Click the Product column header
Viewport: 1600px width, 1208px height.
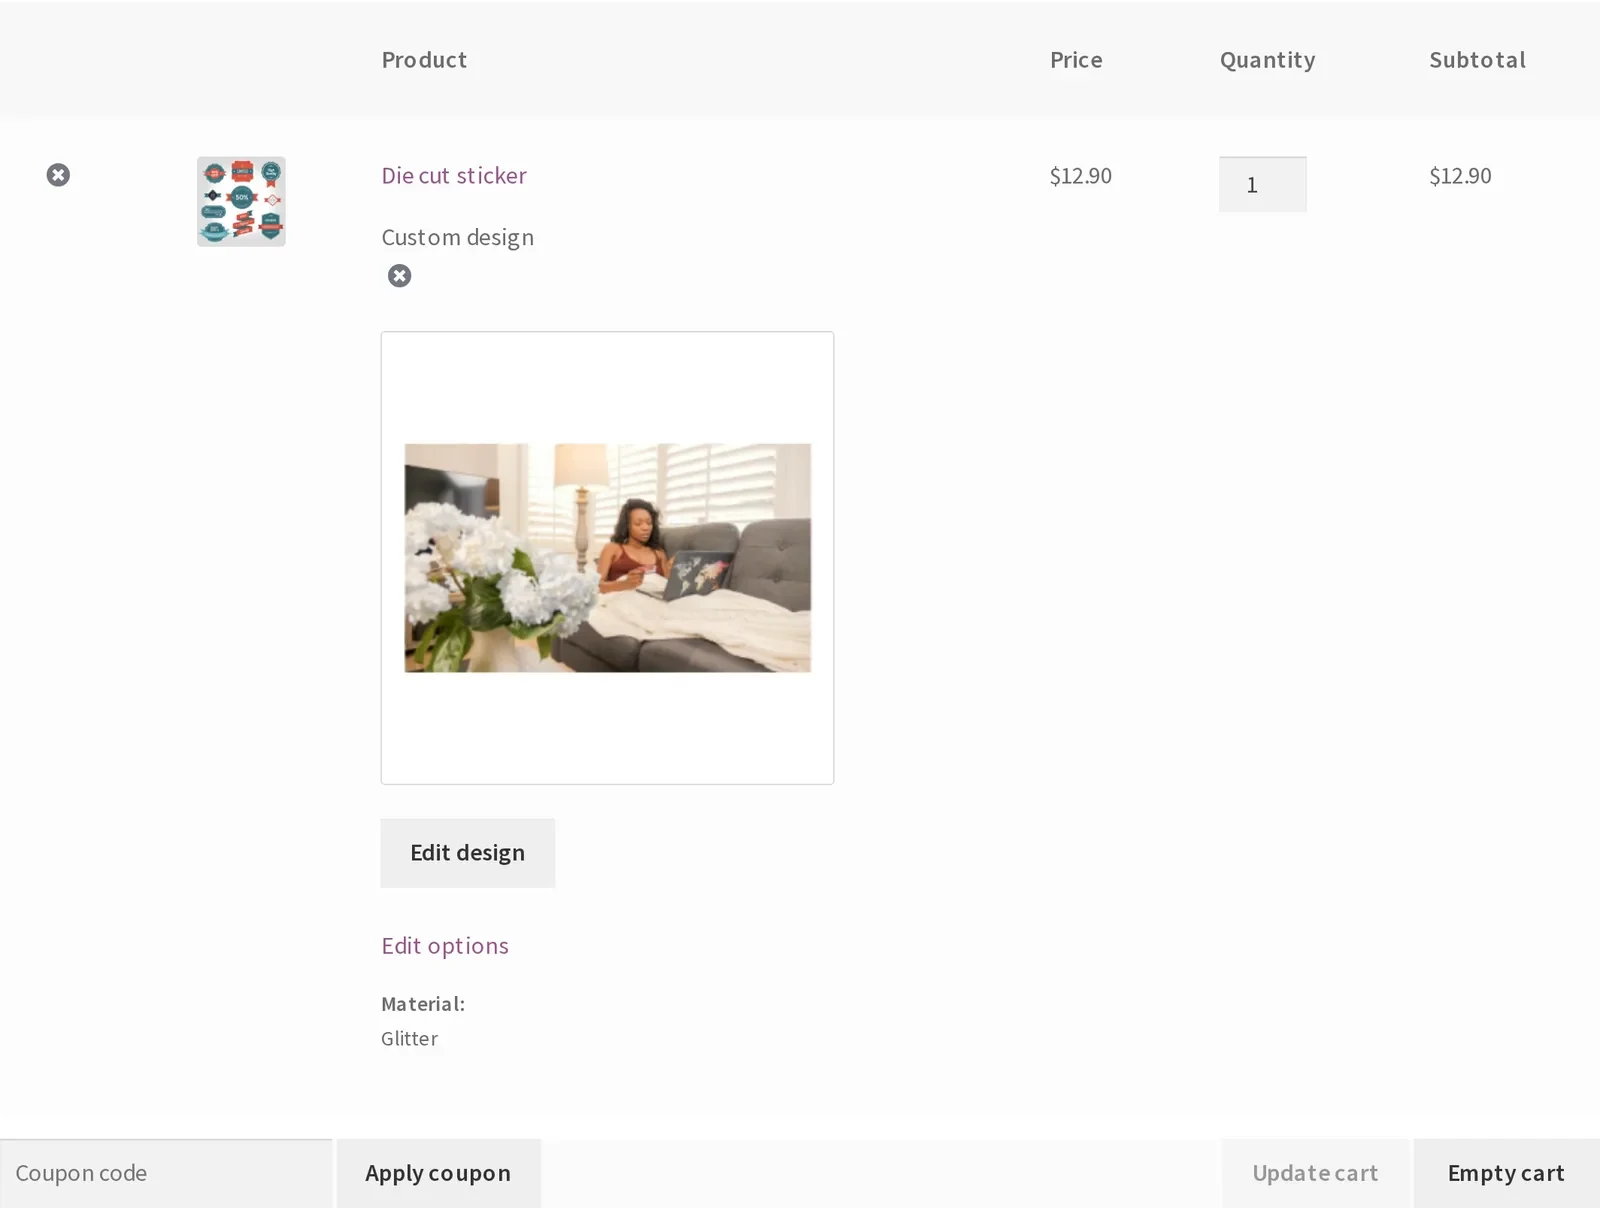(x=424, y=60)
